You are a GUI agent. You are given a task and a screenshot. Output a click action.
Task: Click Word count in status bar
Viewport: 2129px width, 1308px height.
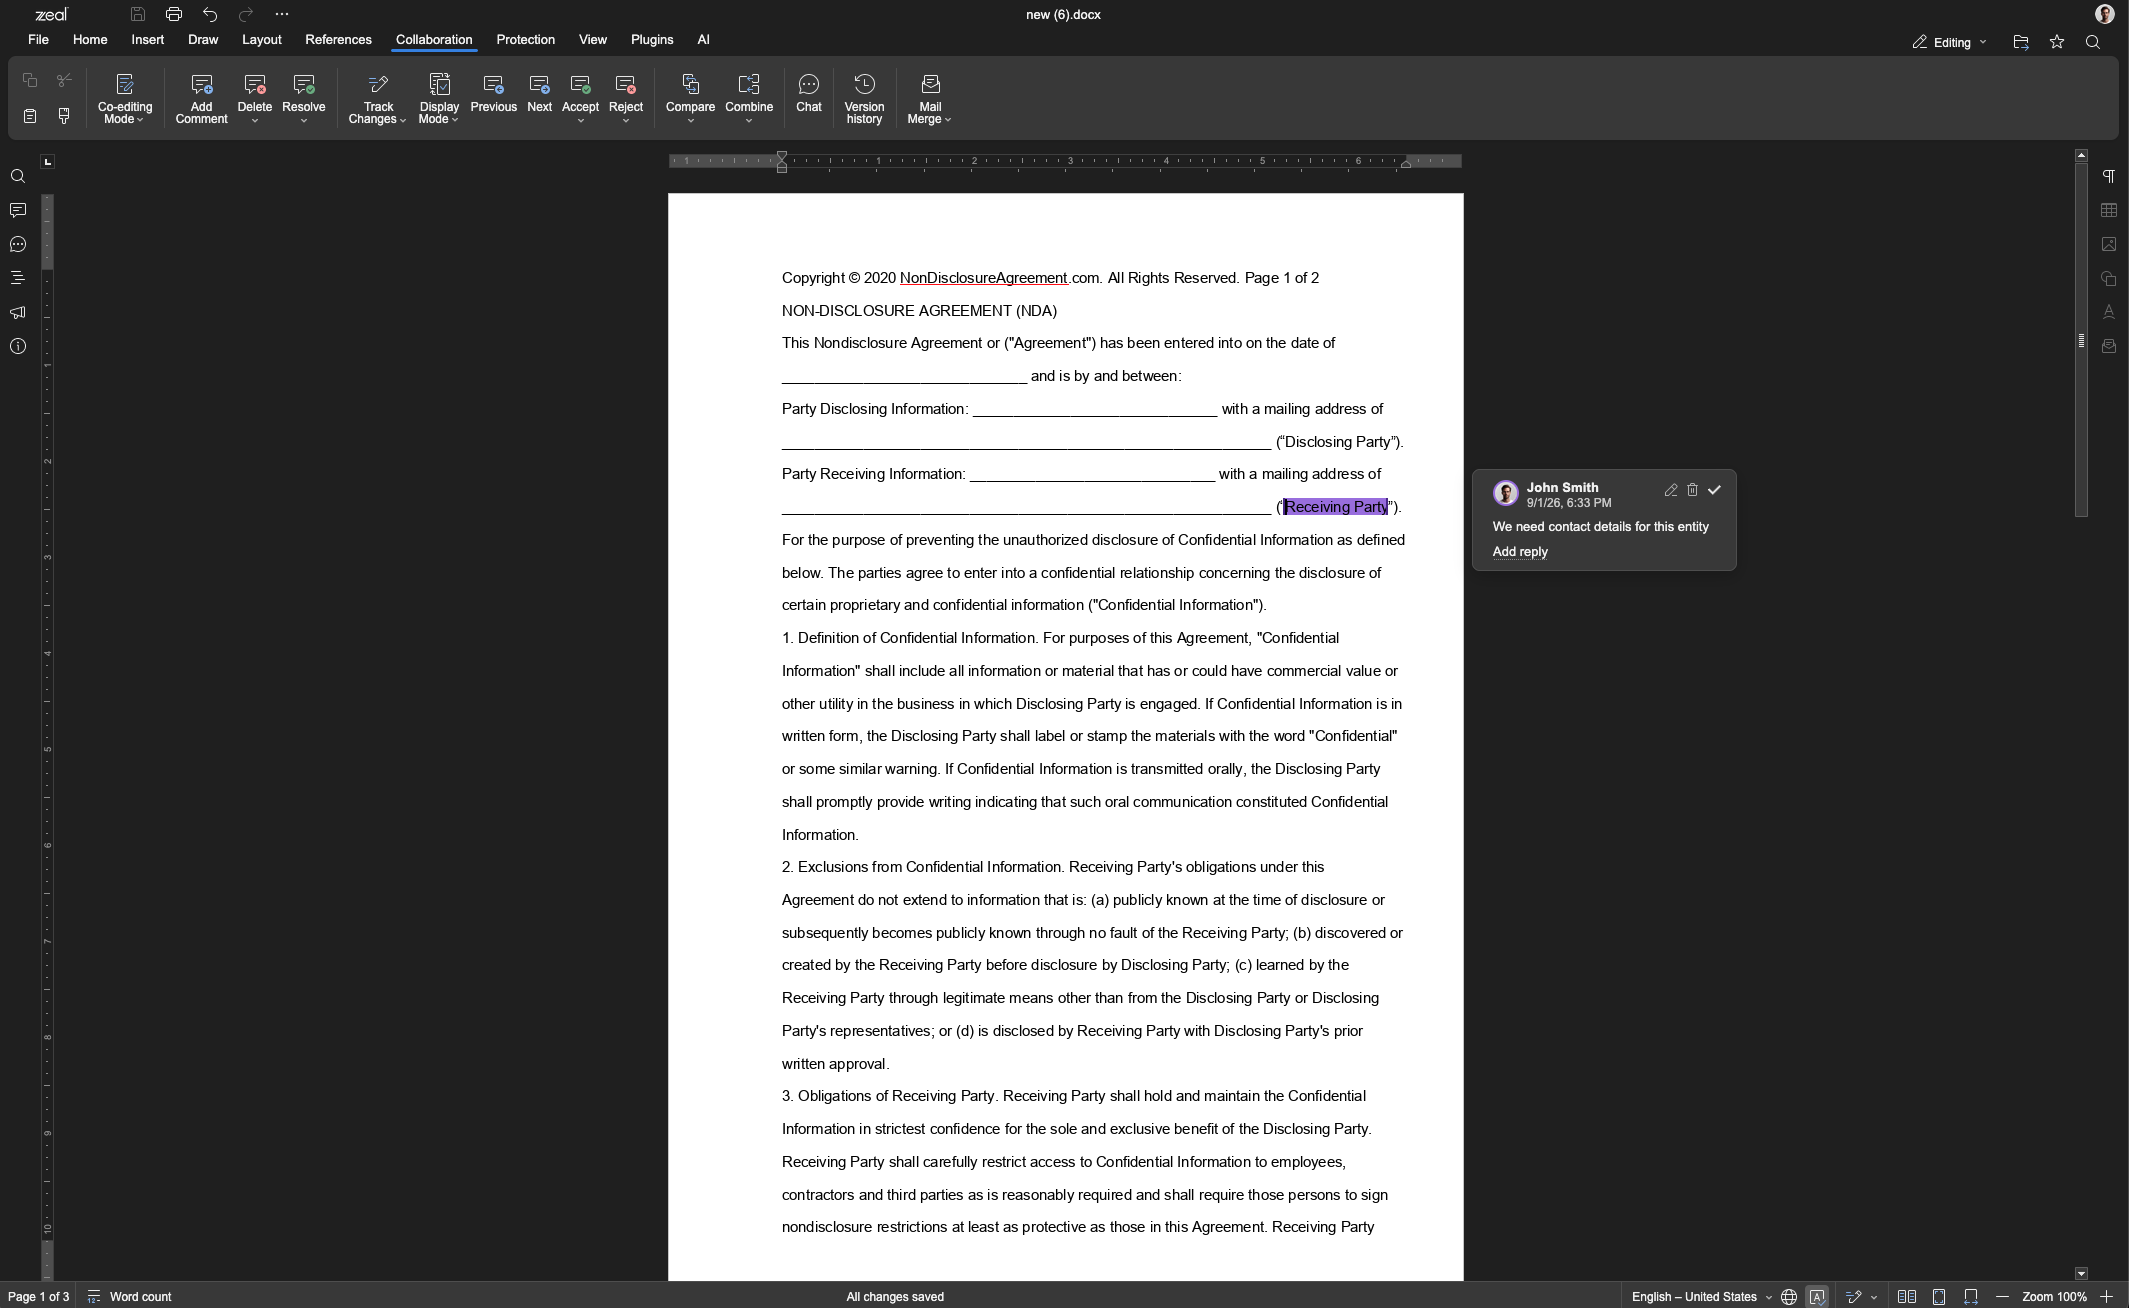click(x=129, y=1297)
